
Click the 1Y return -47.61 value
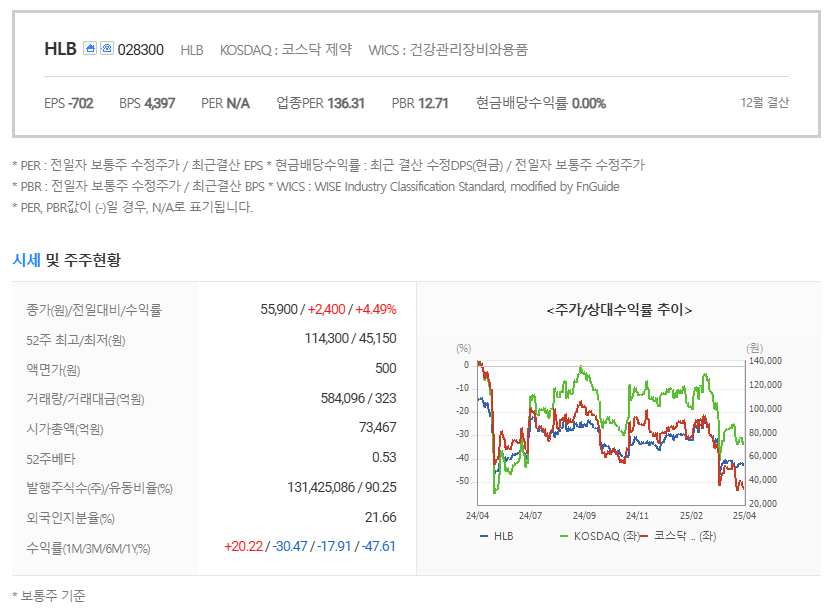(378, 546)
